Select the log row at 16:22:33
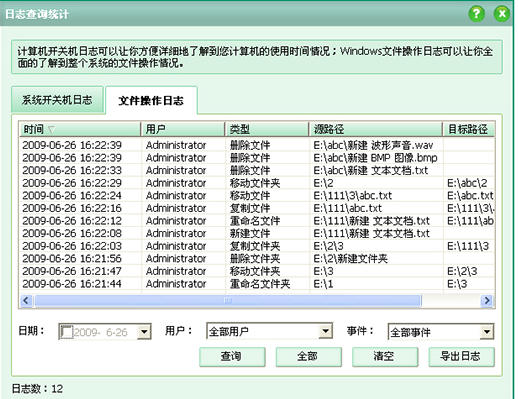Viewport: 518px width, 399px height. [257, 170]
